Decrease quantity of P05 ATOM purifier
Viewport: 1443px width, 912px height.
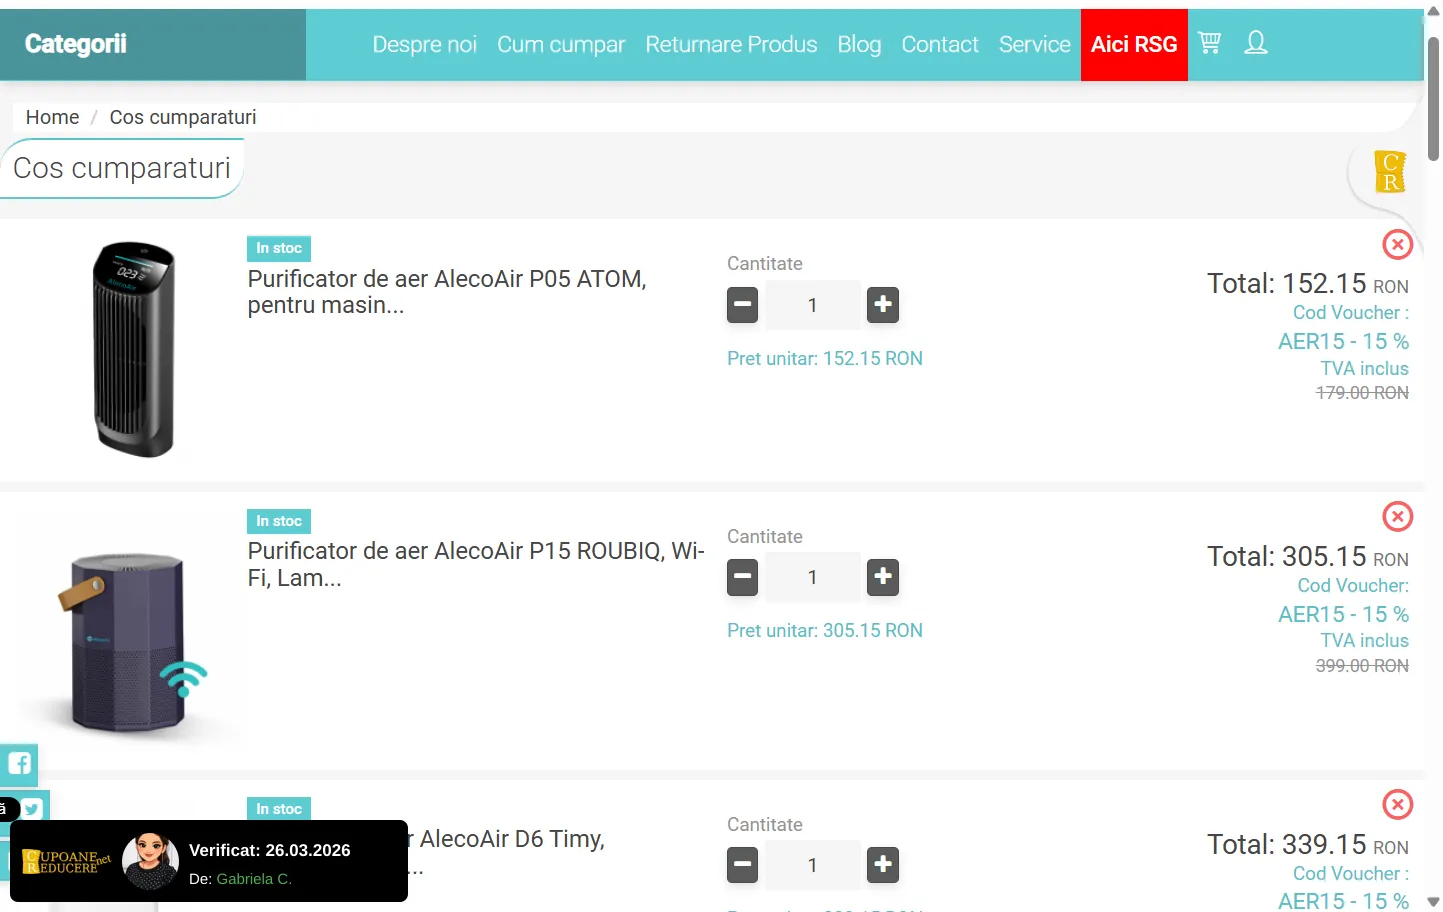[x=742, y=305]
